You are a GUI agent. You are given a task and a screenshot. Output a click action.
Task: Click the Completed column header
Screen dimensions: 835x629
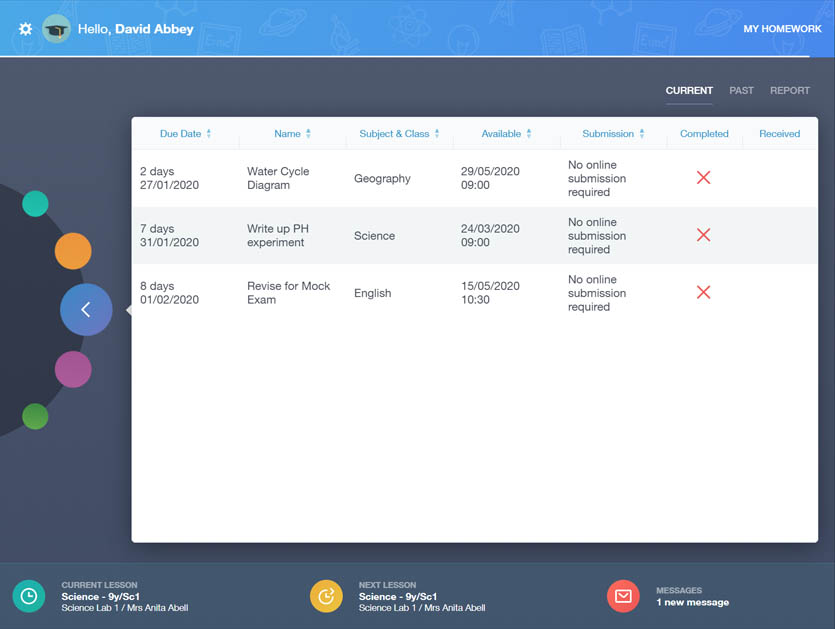click(704, 134)
